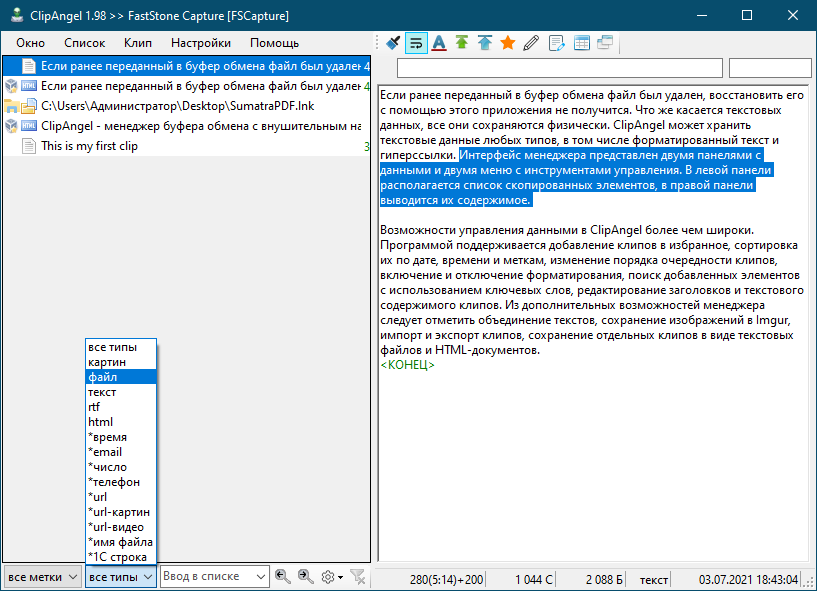817x591 pixels.
Task: Click the document icon of 'This is my first clip'
Action: pos(29,146)
